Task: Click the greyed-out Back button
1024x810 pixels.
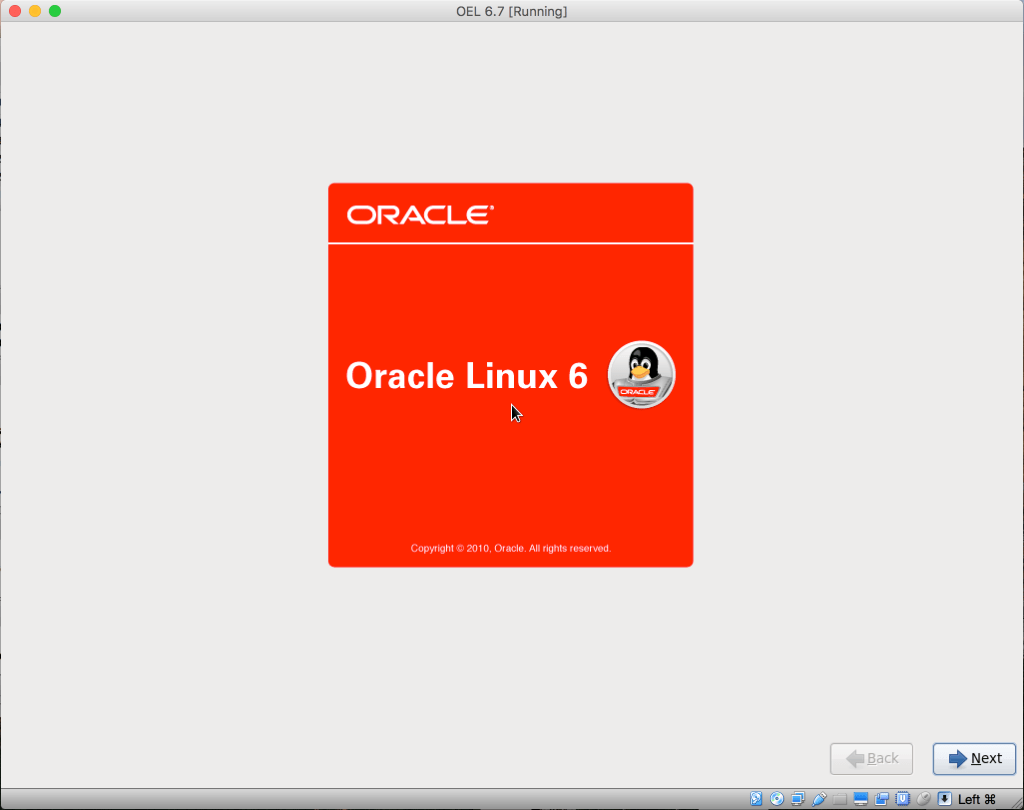Action: point(871,758)
